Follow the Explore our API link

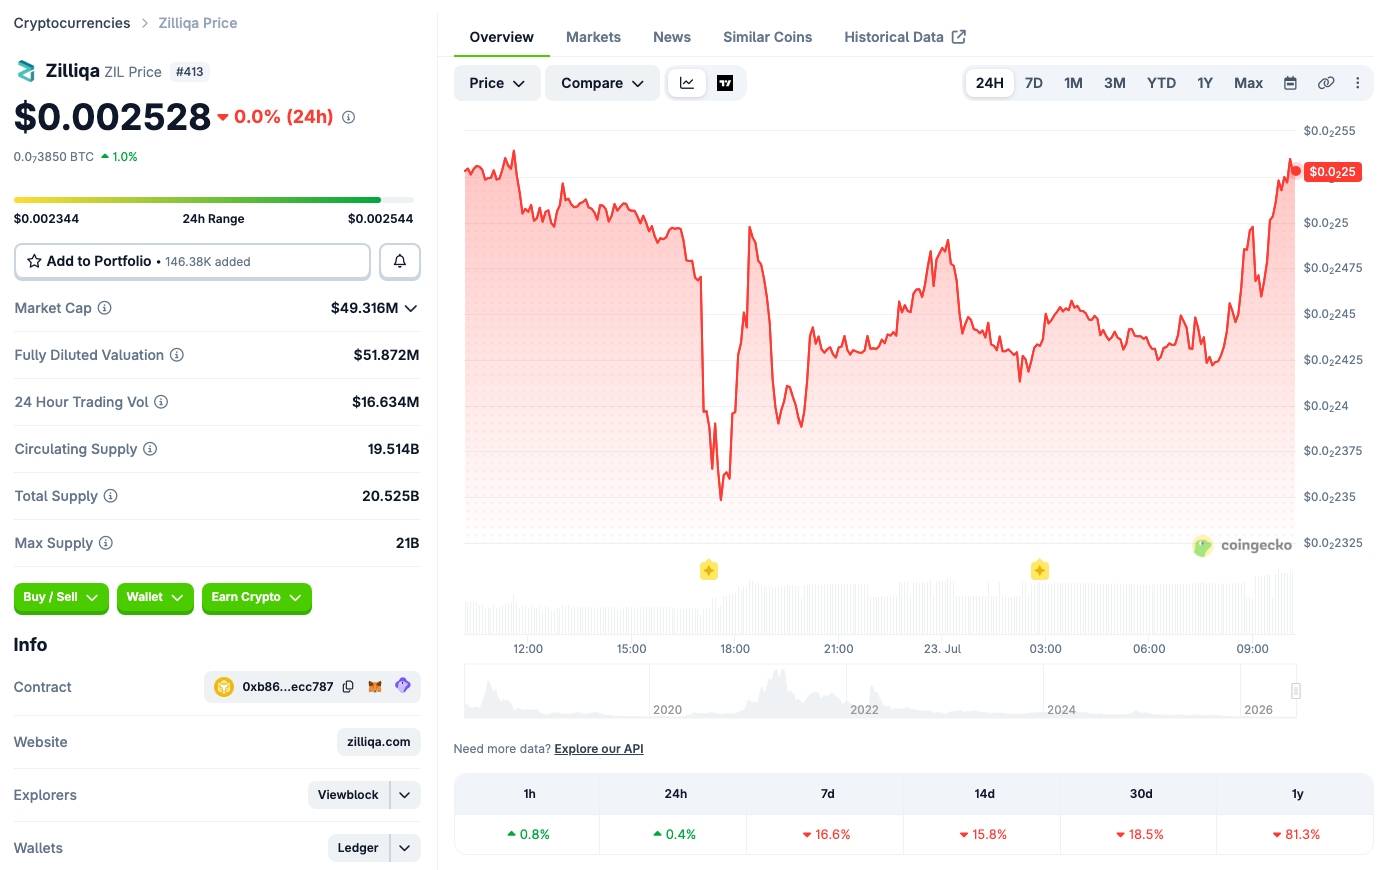pos(599,749)
